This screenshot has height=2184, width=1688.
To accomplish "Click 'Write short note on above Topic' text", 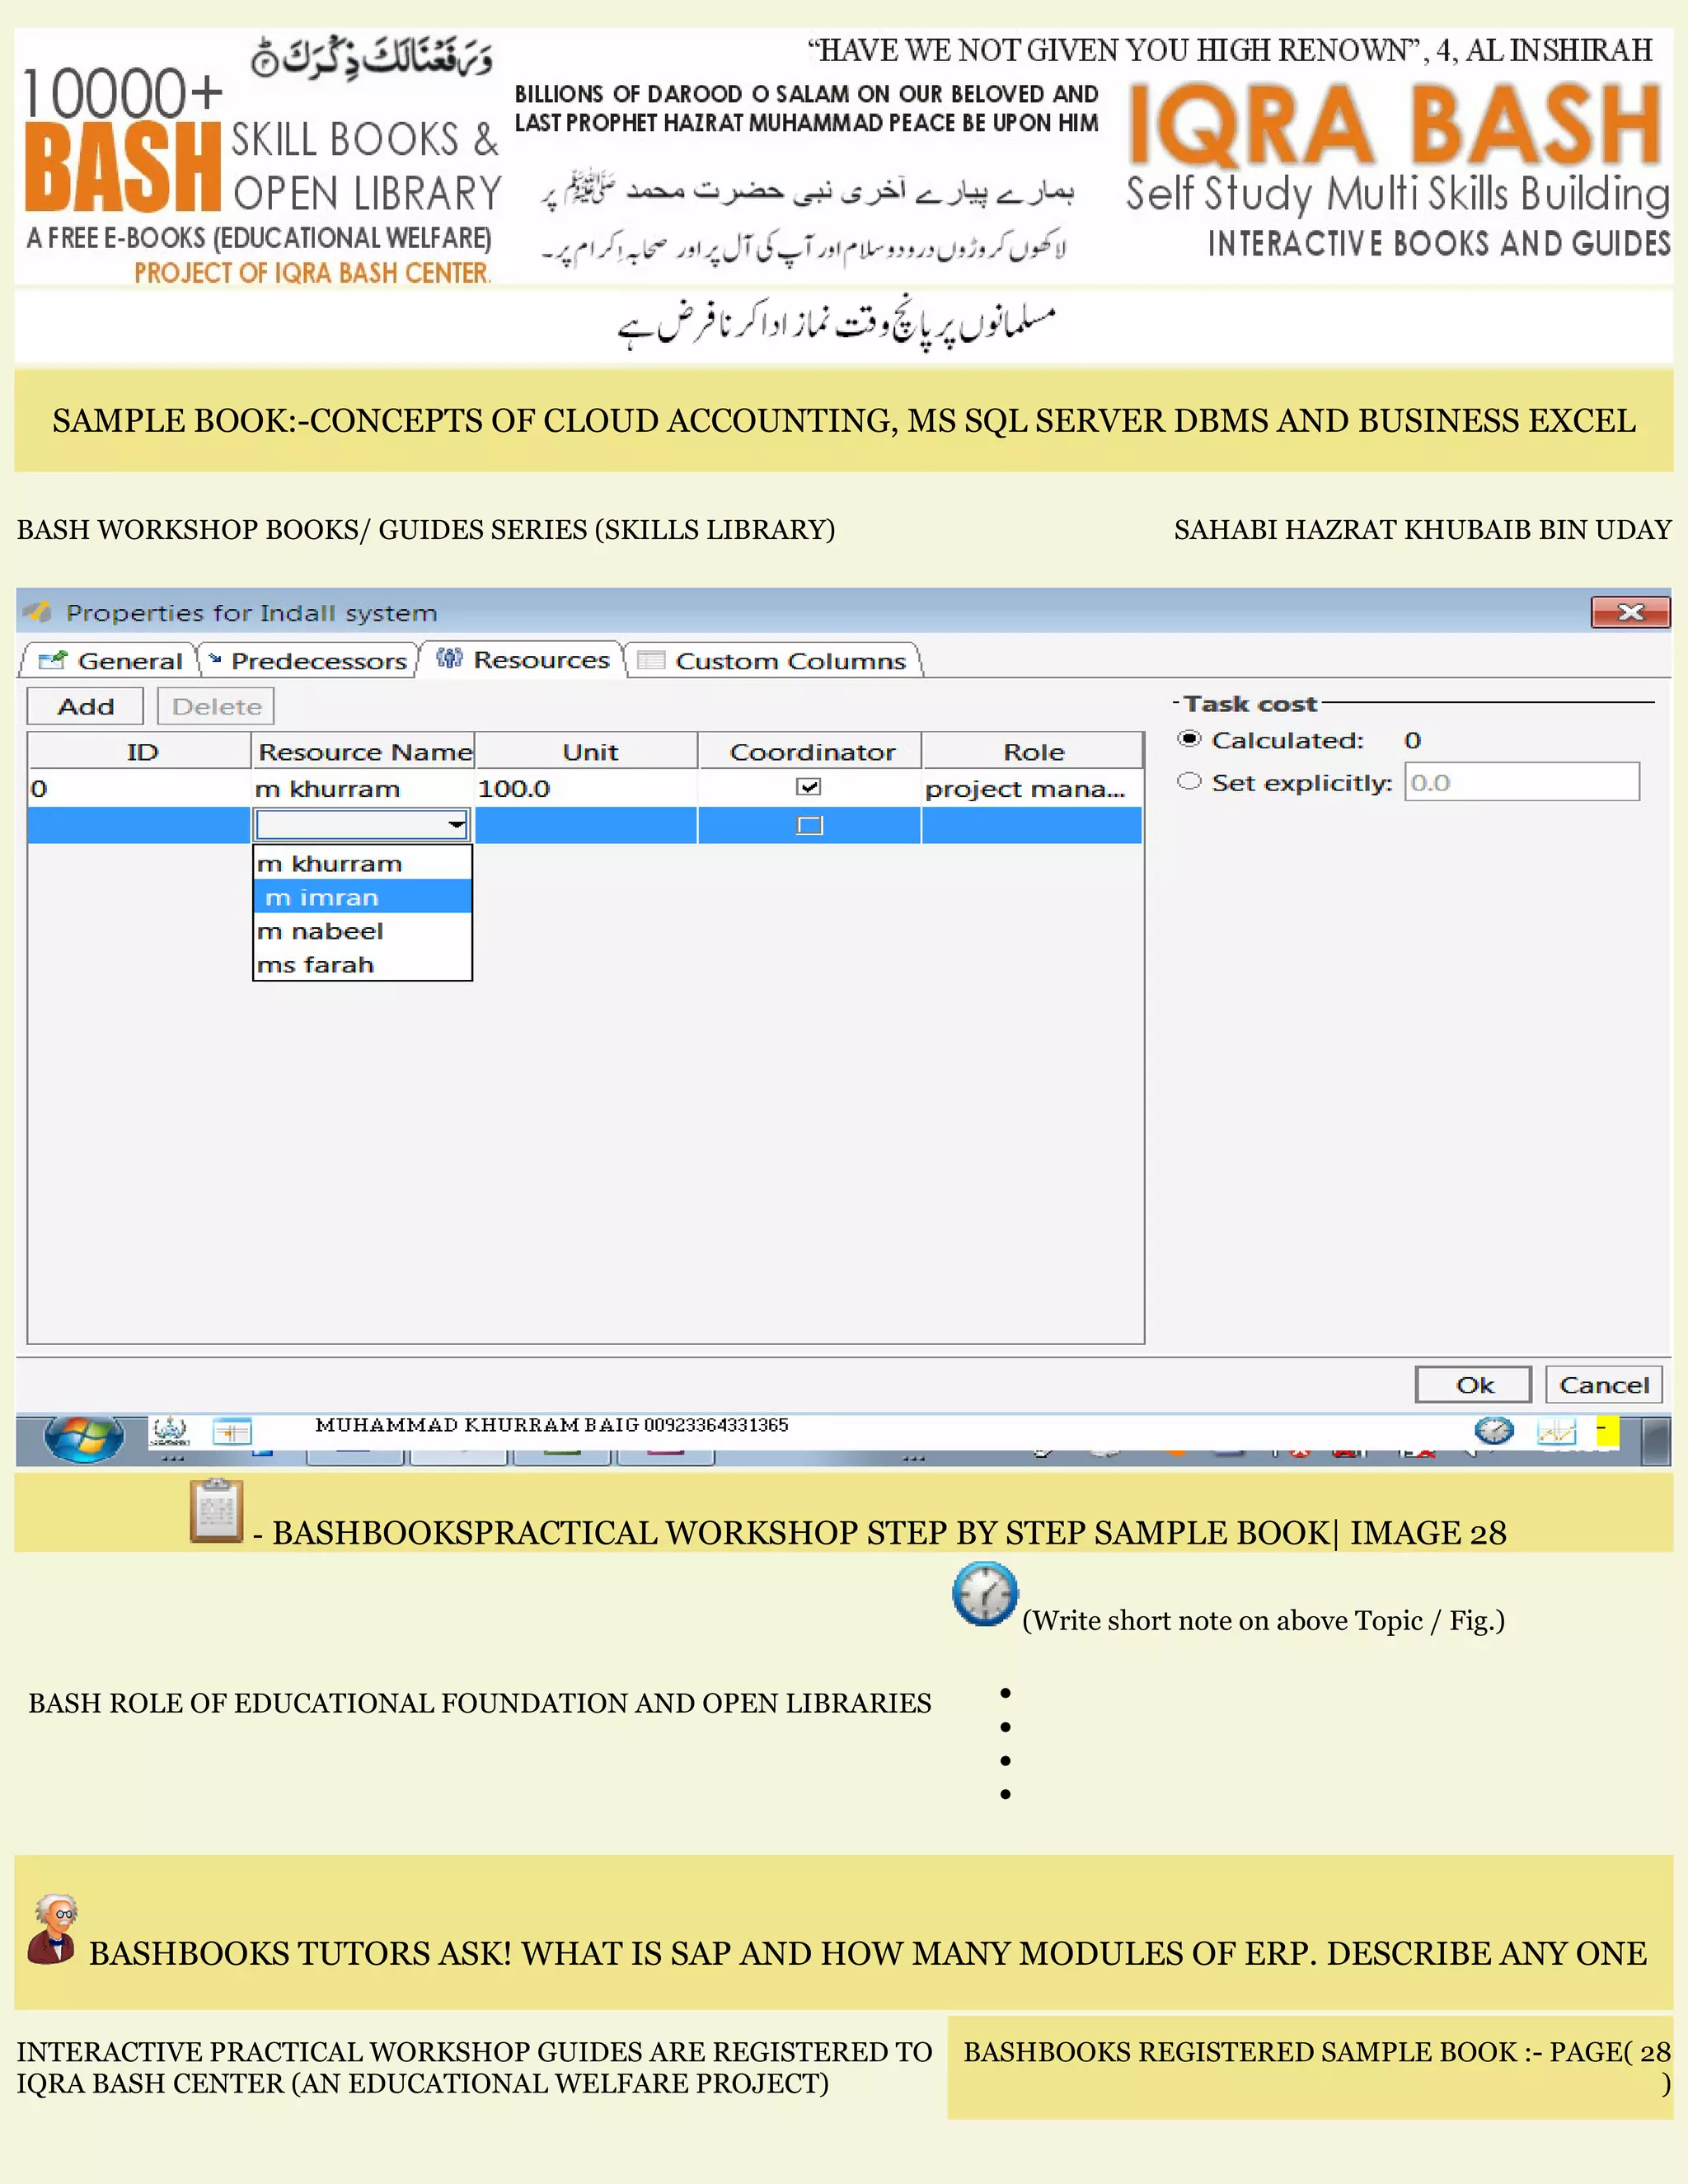I will tap(1263, 1620).
